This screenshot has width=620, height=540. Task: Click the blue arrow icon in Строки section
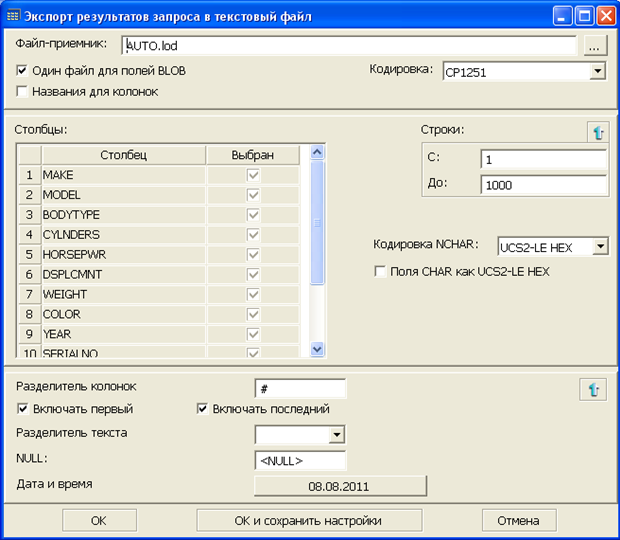[596, 131]
